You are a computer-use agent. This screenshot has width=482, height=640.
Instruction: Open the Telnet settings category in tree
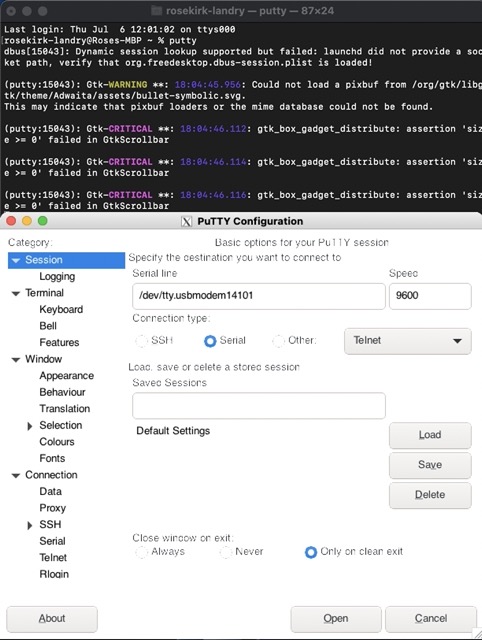point(53,558)
